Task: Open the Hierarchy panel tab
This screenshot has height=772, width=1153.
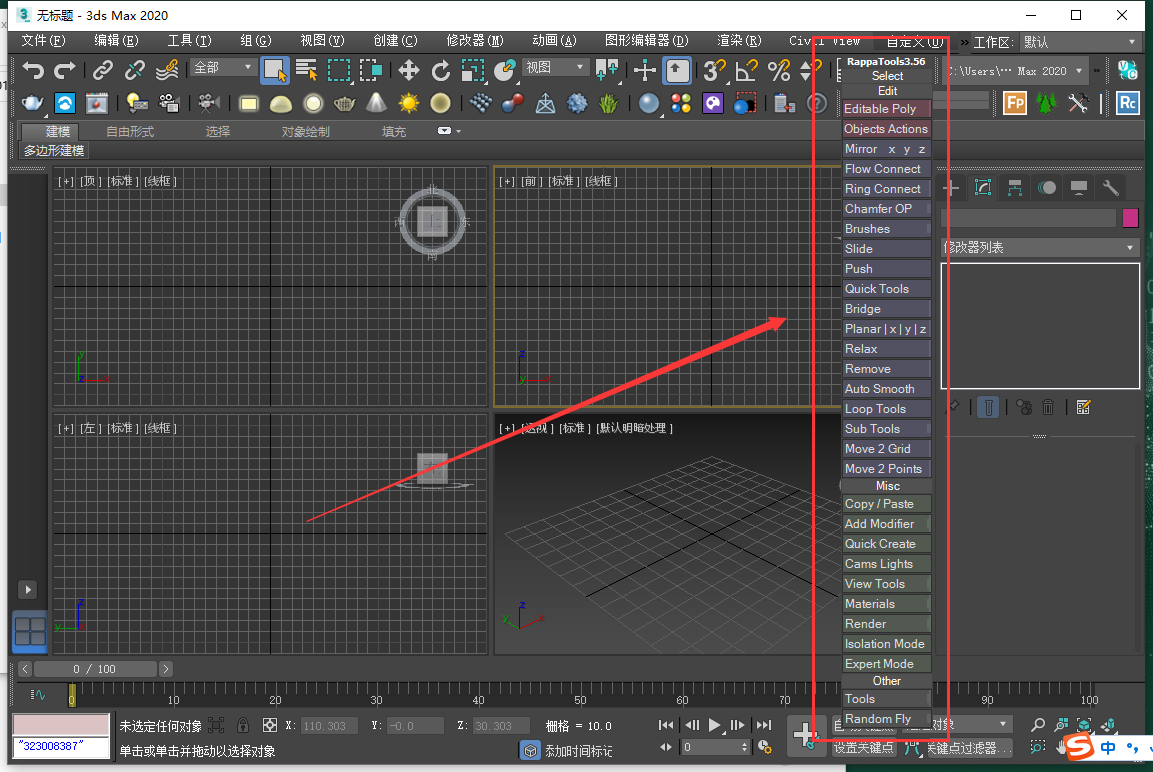Action: 1015,188
